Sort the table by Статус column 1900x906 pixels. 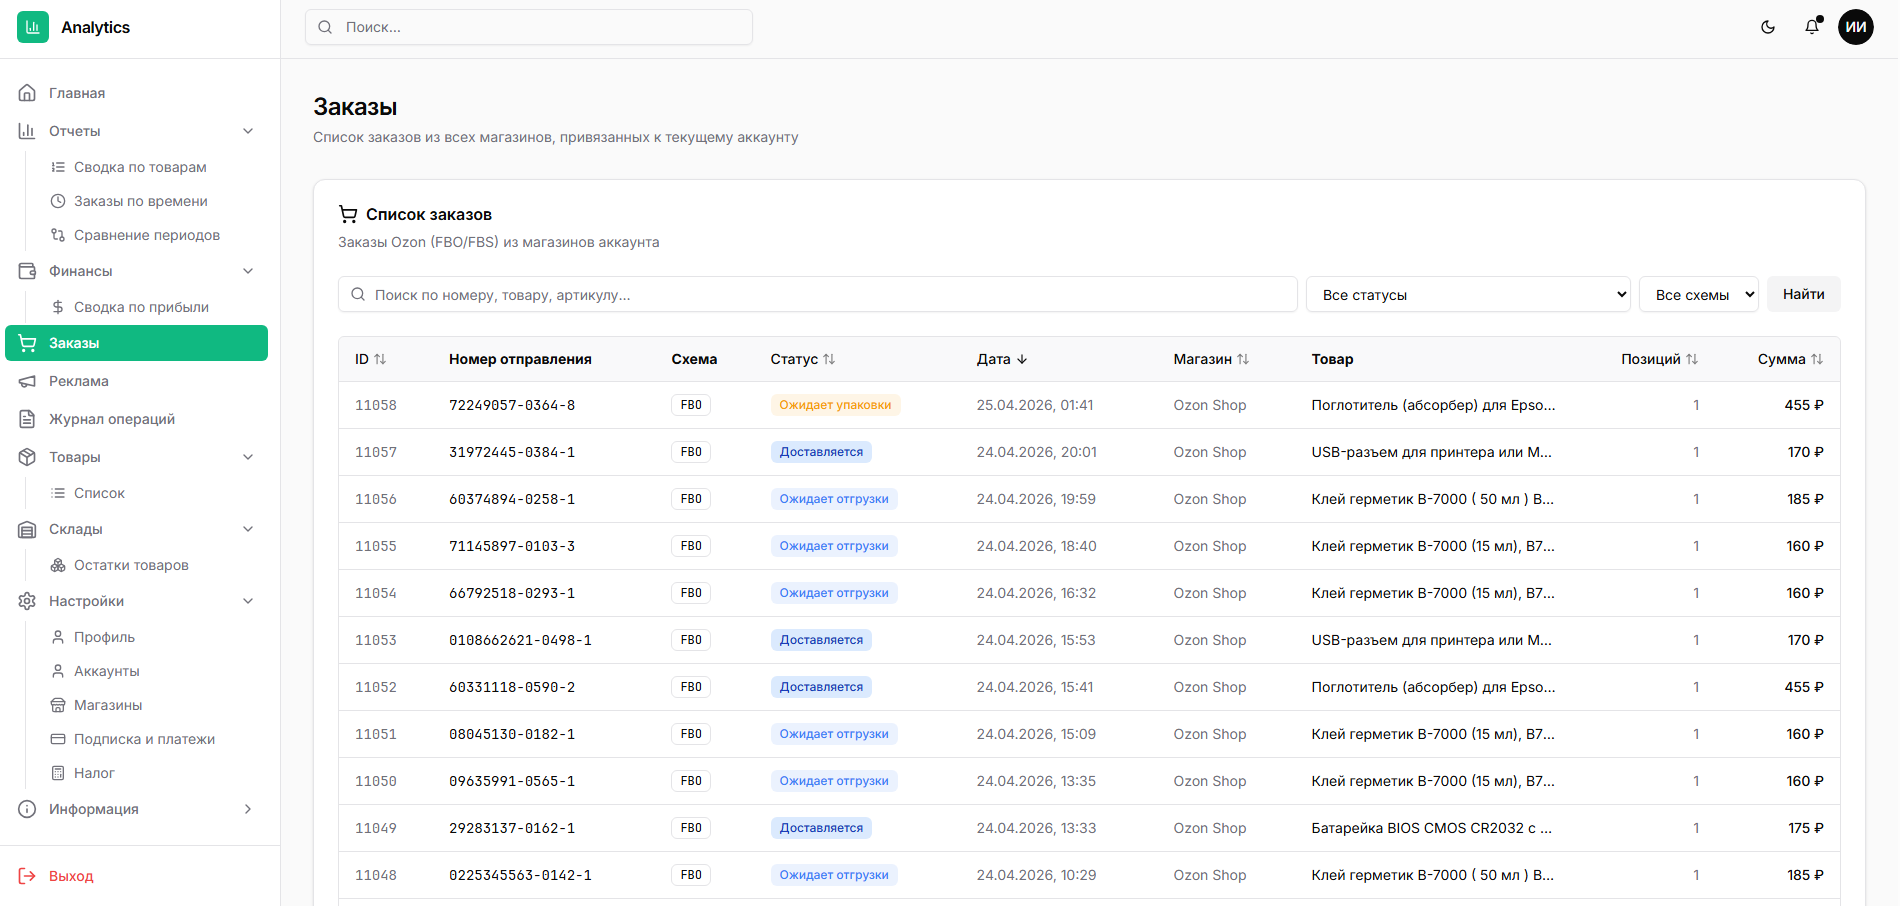[829, 359]
